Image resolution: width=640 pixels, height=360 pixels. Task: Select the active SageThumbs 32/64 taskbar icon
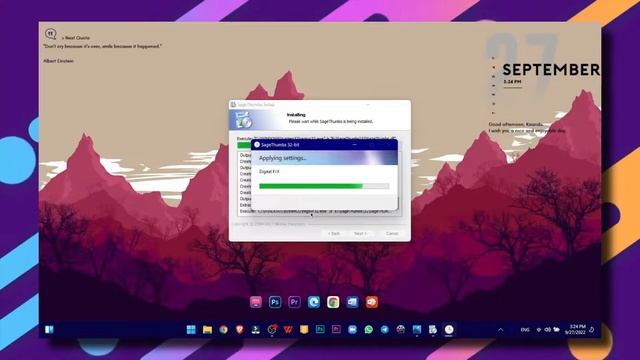pos(449,329)
